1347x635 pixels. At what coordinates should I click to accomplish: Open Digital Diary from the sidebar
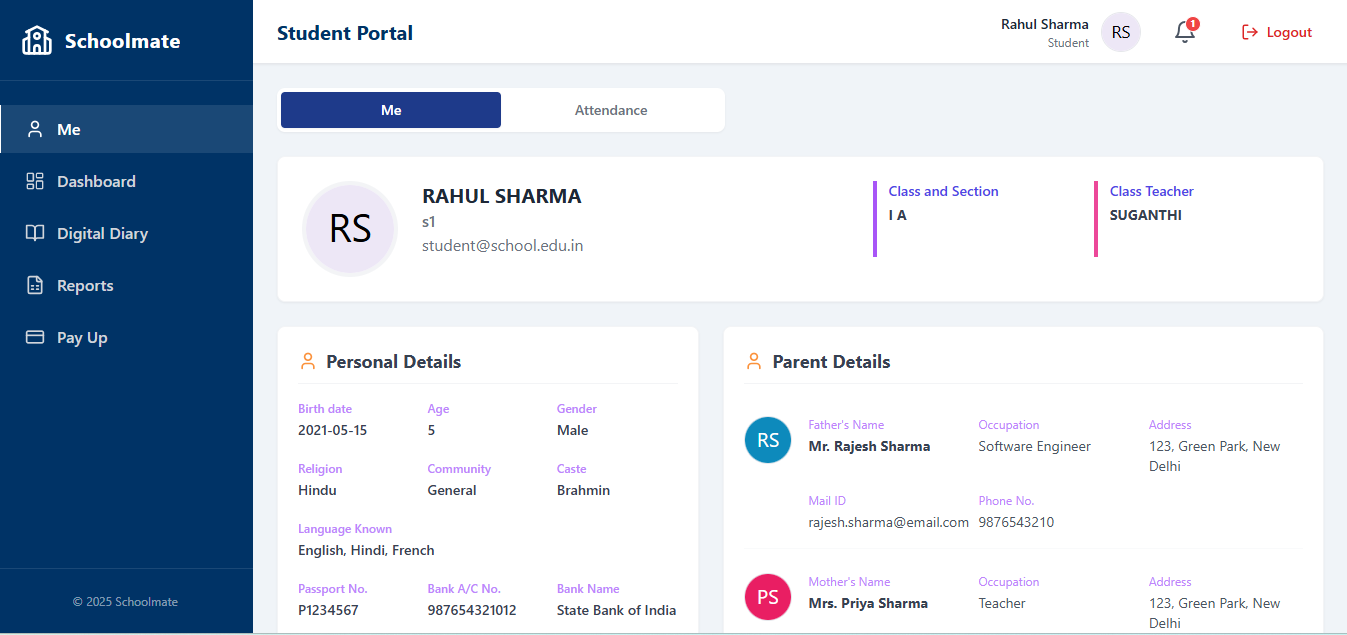(x=126, y=233)
